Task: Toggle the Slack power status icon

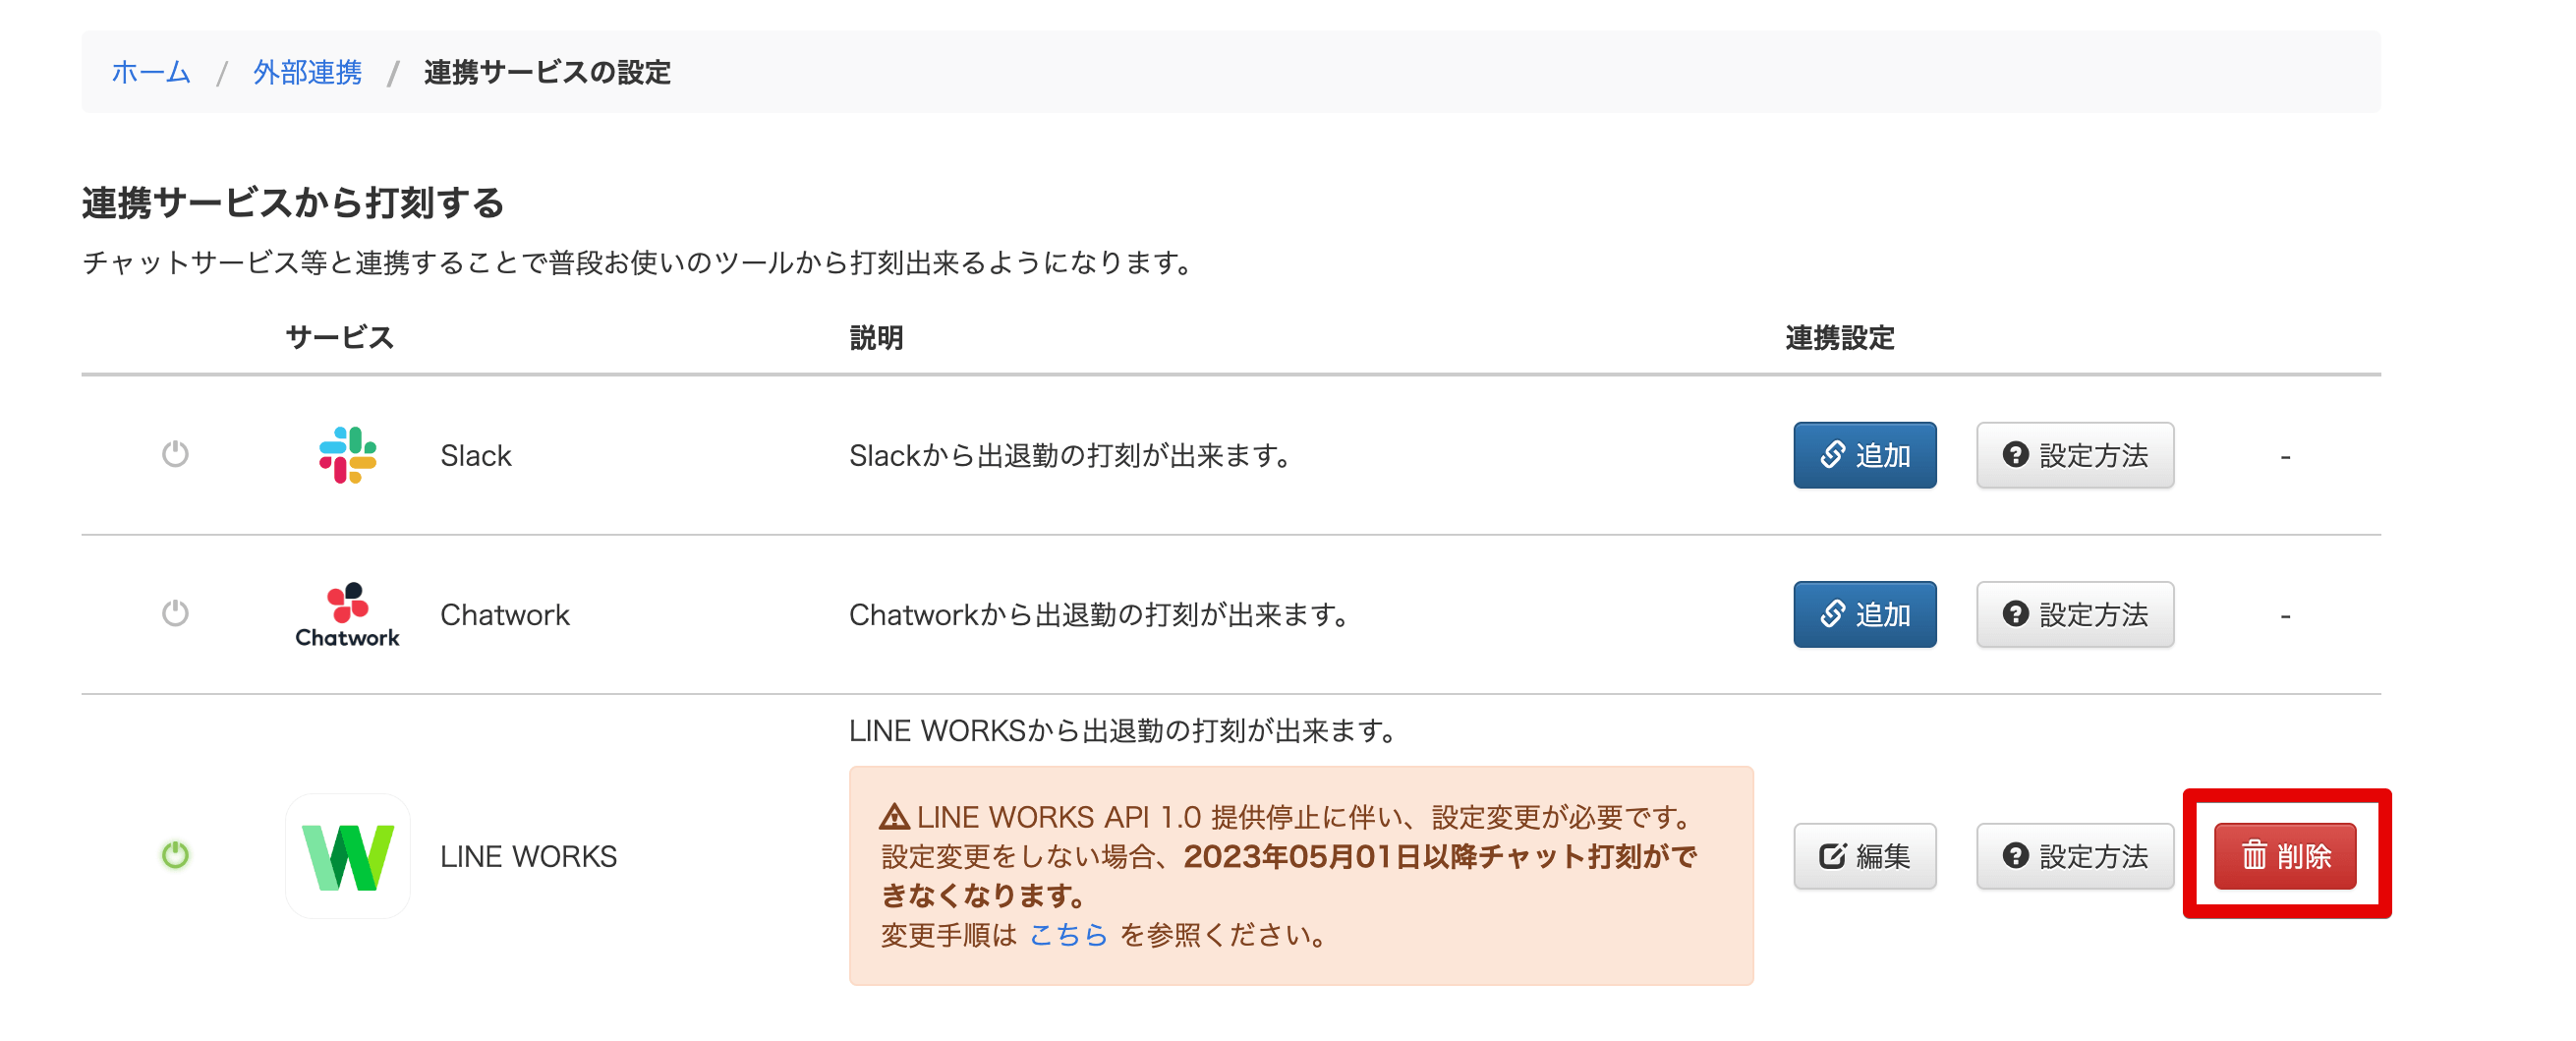Action: coord(175,454)
